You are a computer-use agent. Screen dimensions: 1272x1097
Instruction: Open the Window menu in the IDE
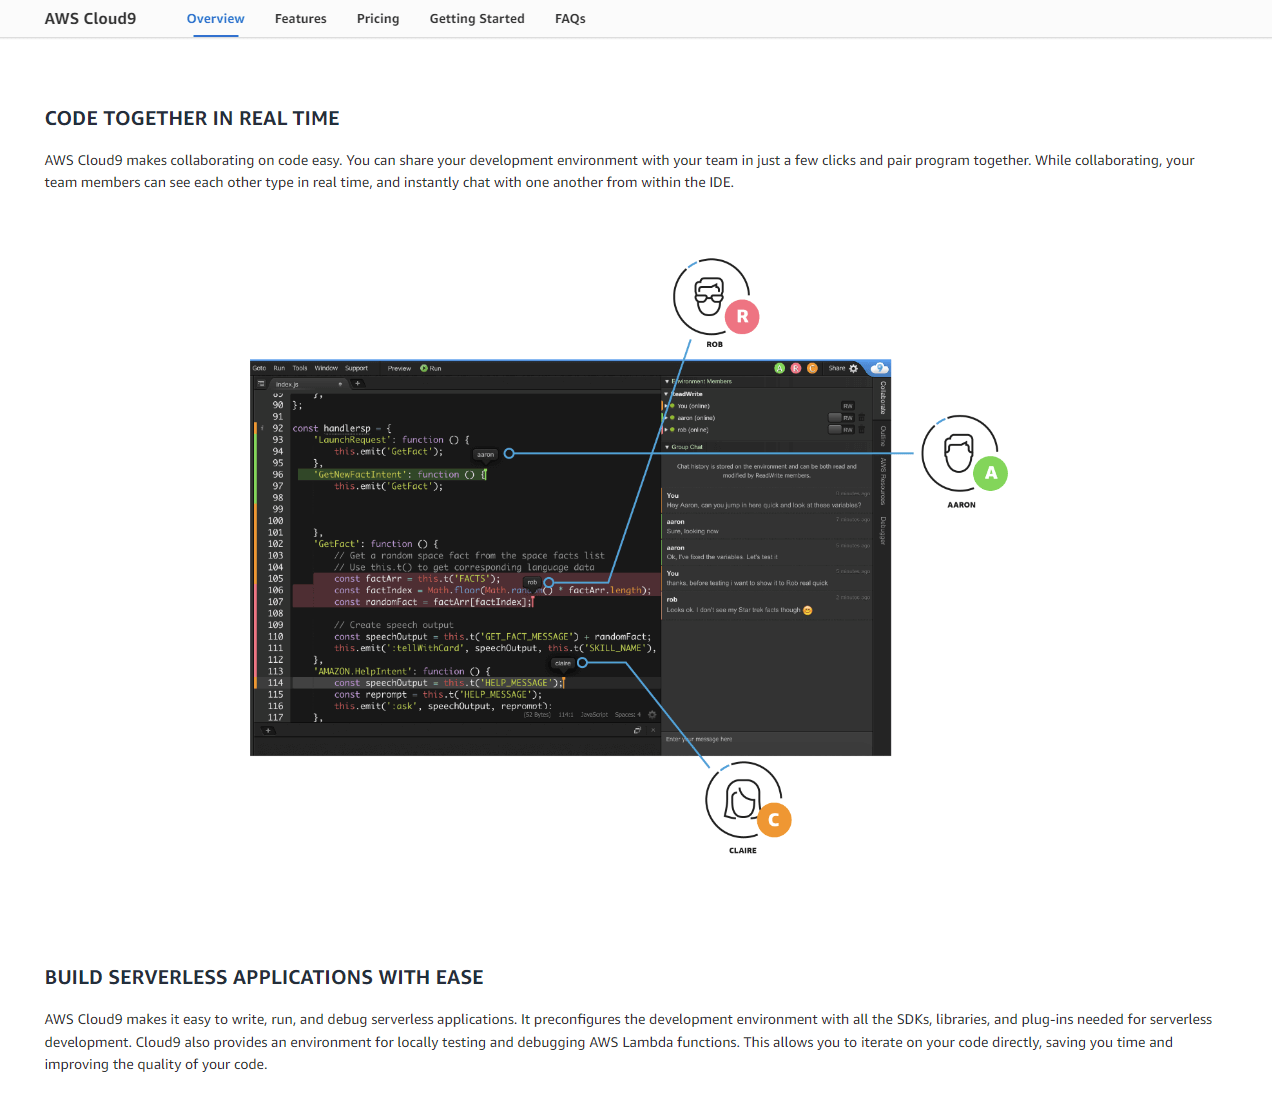pyautogui.click(x=325, y=368)
